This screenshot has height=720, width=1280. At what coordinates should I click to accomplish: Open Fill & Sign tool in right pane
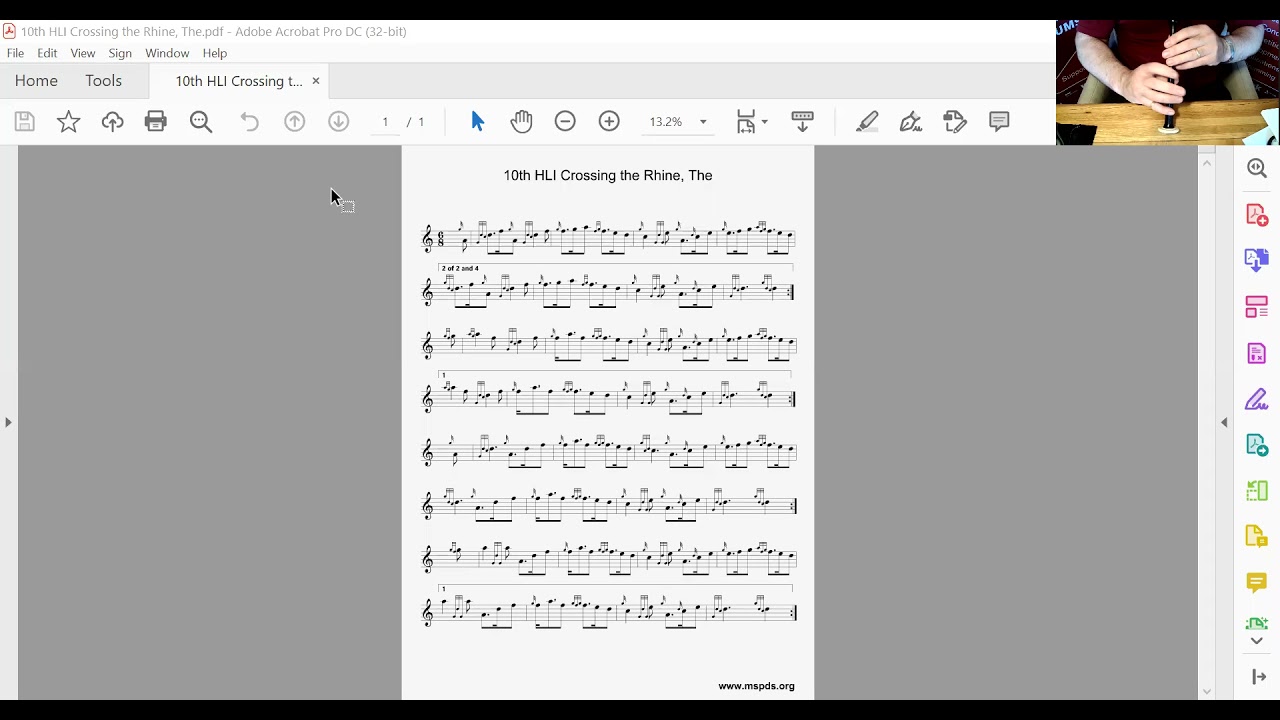pyautogui.click(x=1257, y=399)
